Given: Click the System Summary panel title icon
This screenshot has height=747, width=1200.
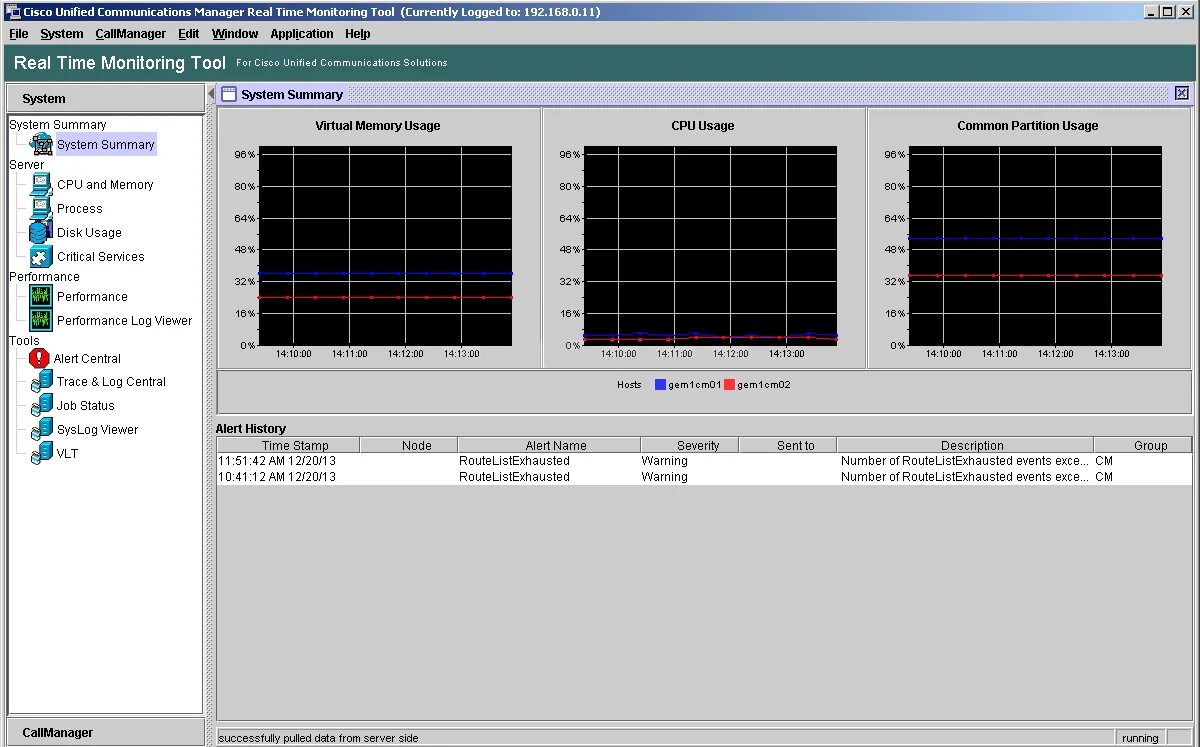Looking at the screenshot, I should pos(229,94).
